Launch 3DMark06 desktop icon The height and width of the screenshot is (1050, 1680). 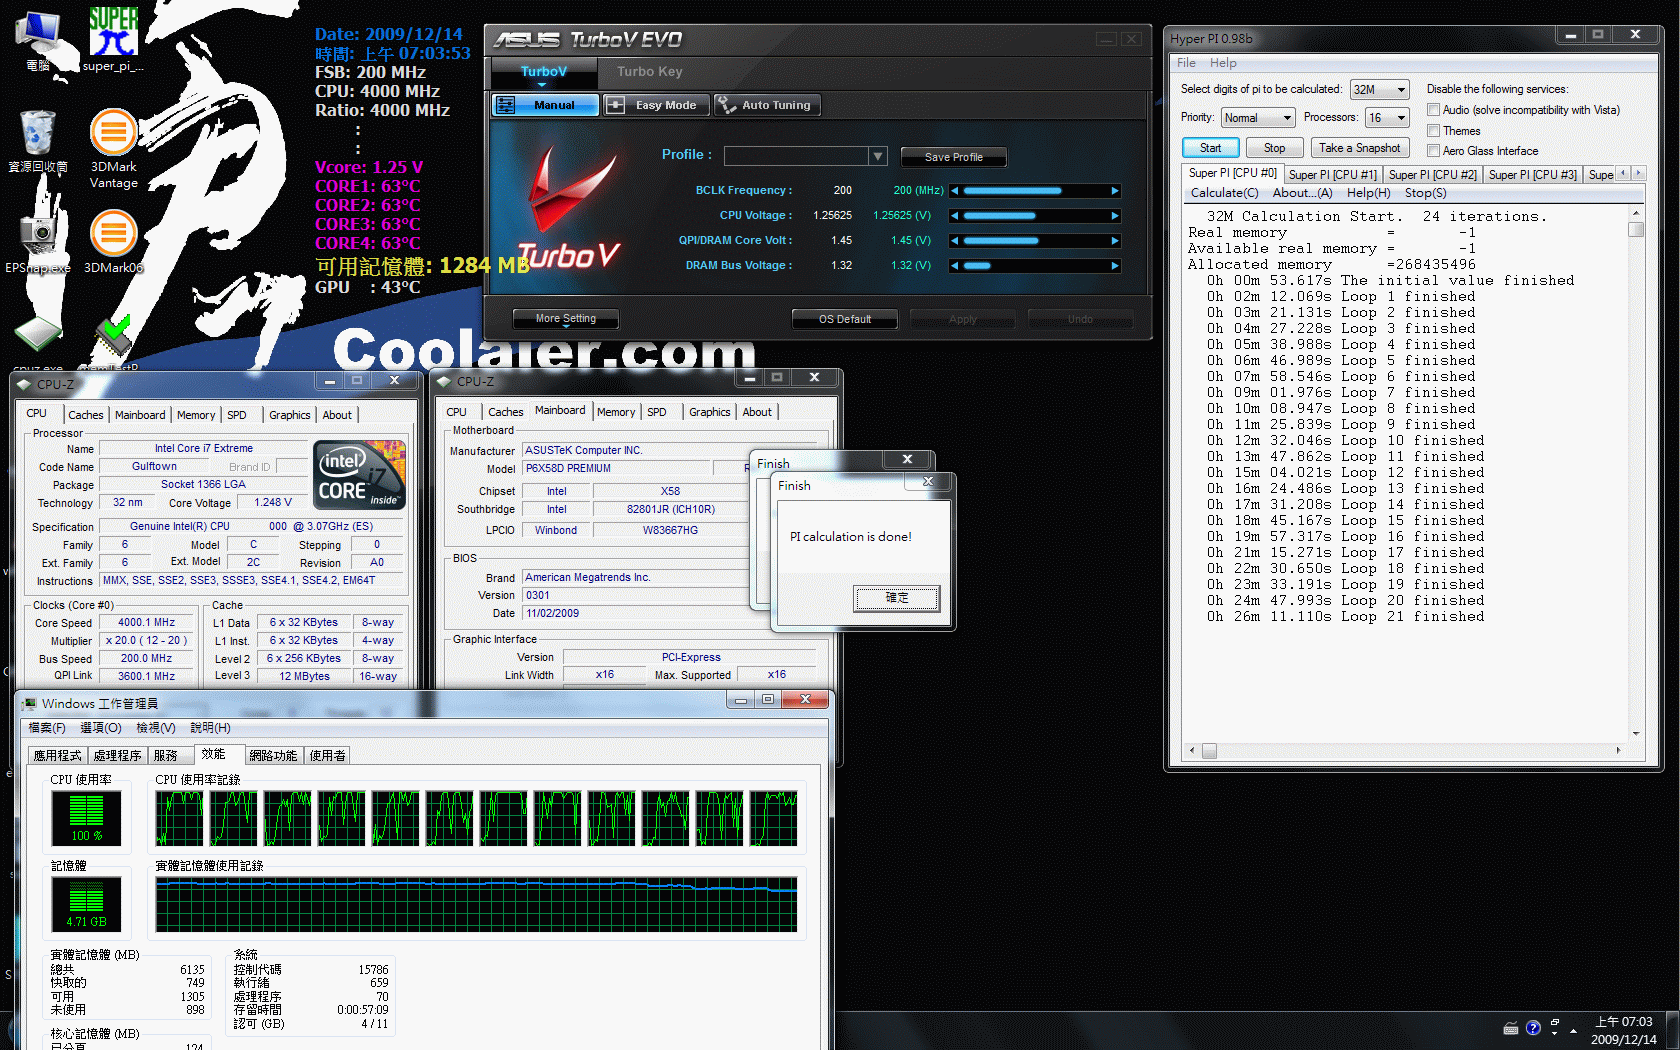(113, 241)
